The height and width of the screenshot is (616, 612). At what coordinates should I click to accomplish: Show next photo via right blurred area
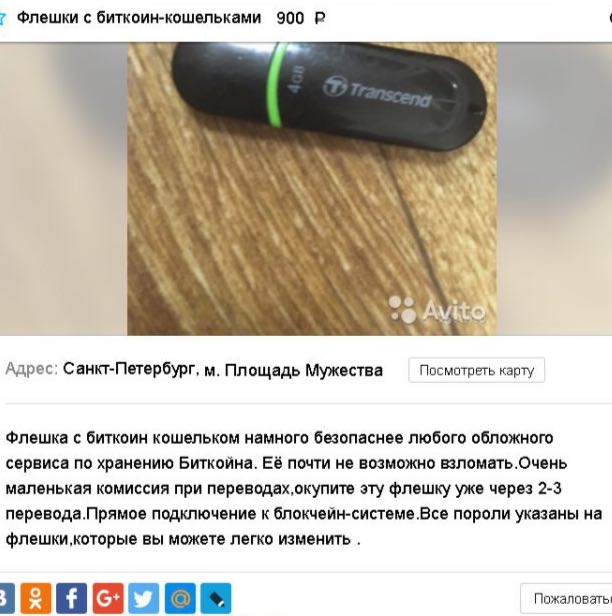[554, 189]
